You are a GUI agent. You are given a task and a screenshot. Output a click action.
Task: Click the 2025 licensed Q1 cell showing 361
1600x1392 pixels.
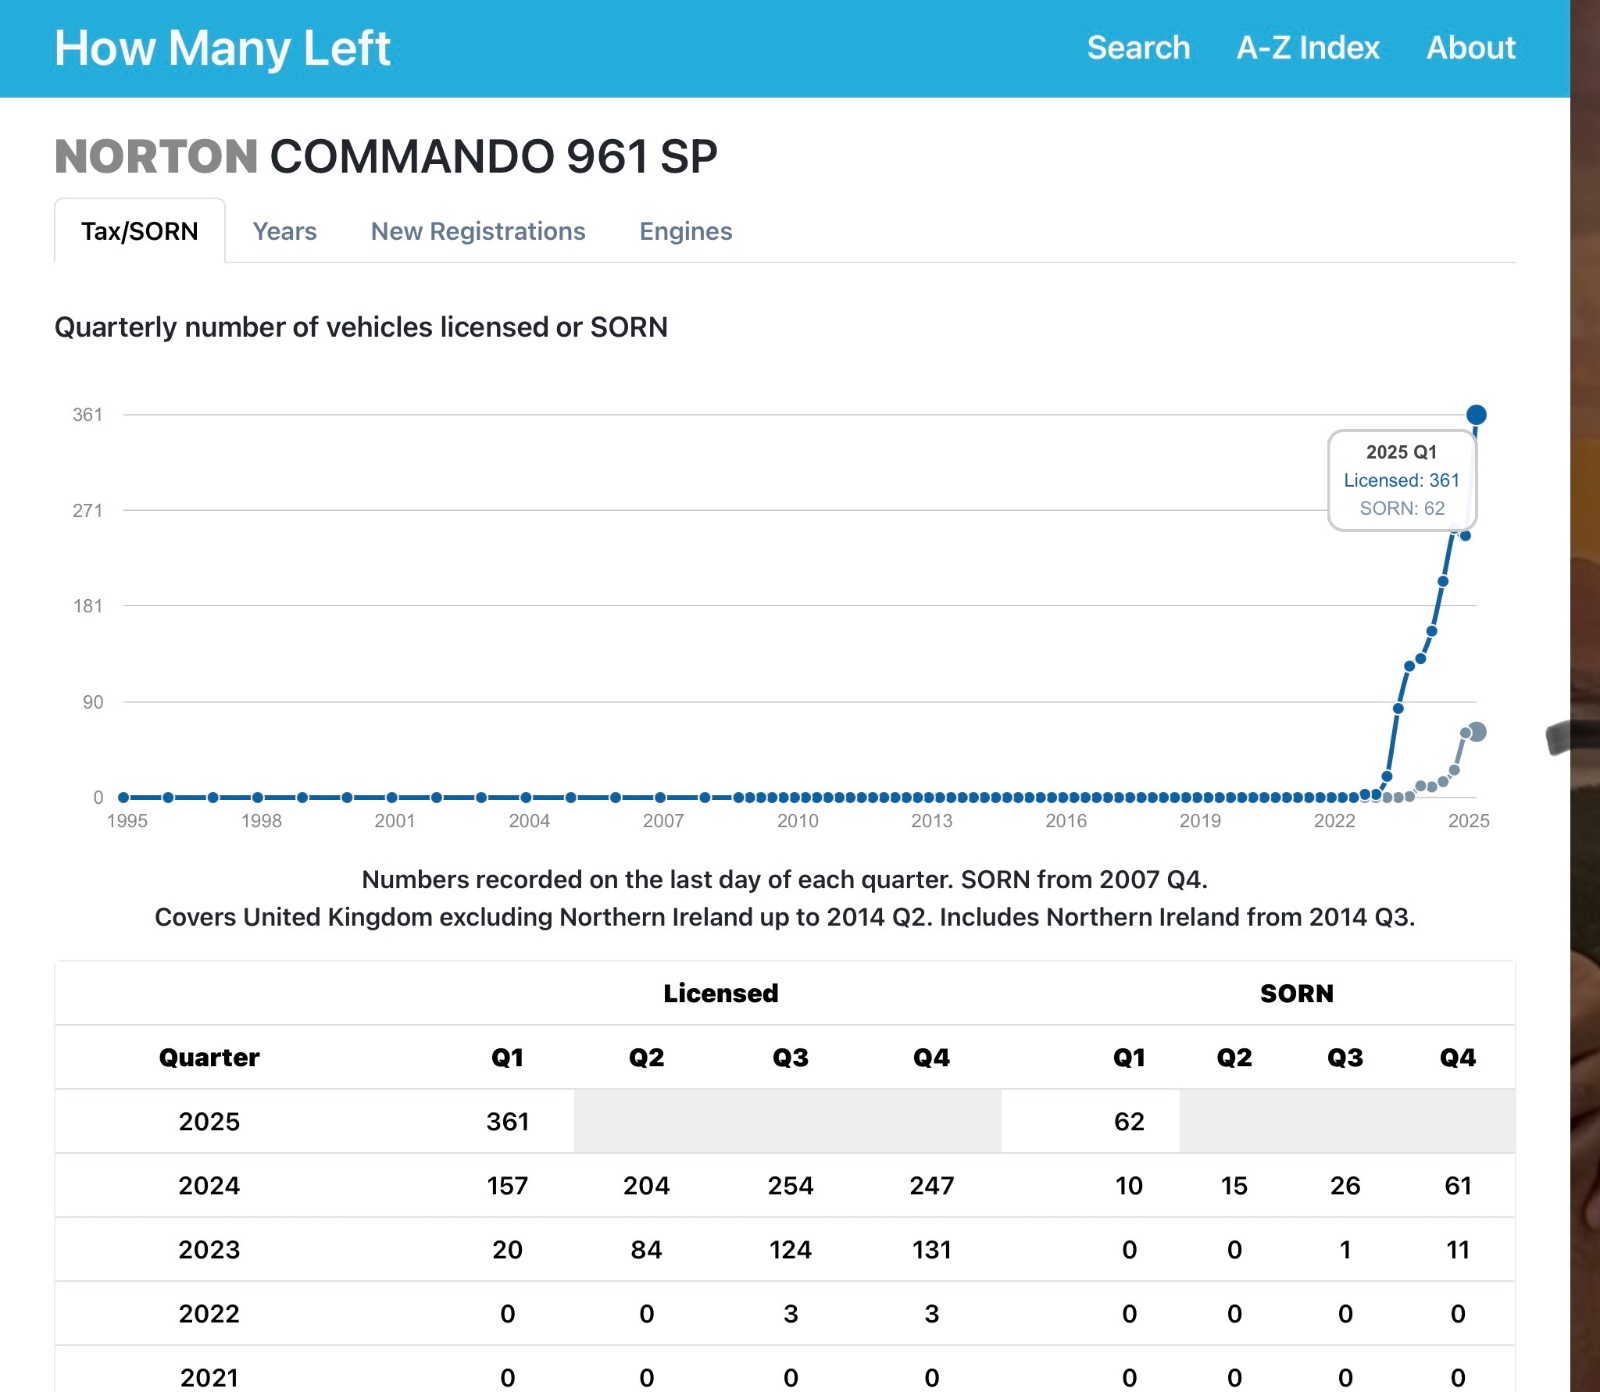[507, 1121]
